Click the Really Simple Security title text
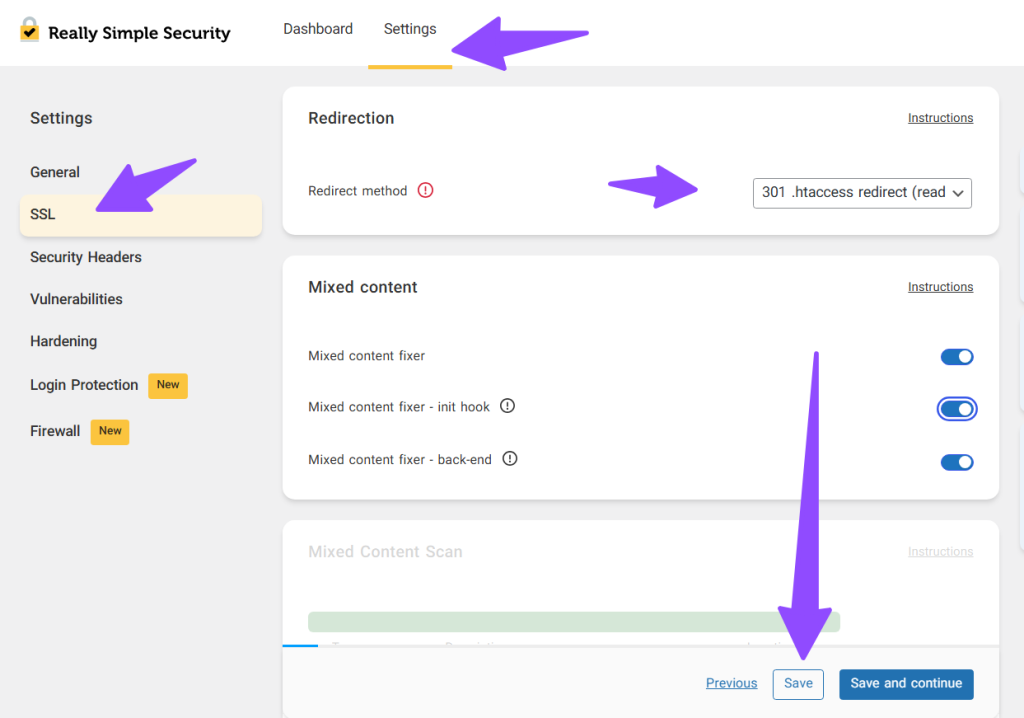 click(139, 33)
